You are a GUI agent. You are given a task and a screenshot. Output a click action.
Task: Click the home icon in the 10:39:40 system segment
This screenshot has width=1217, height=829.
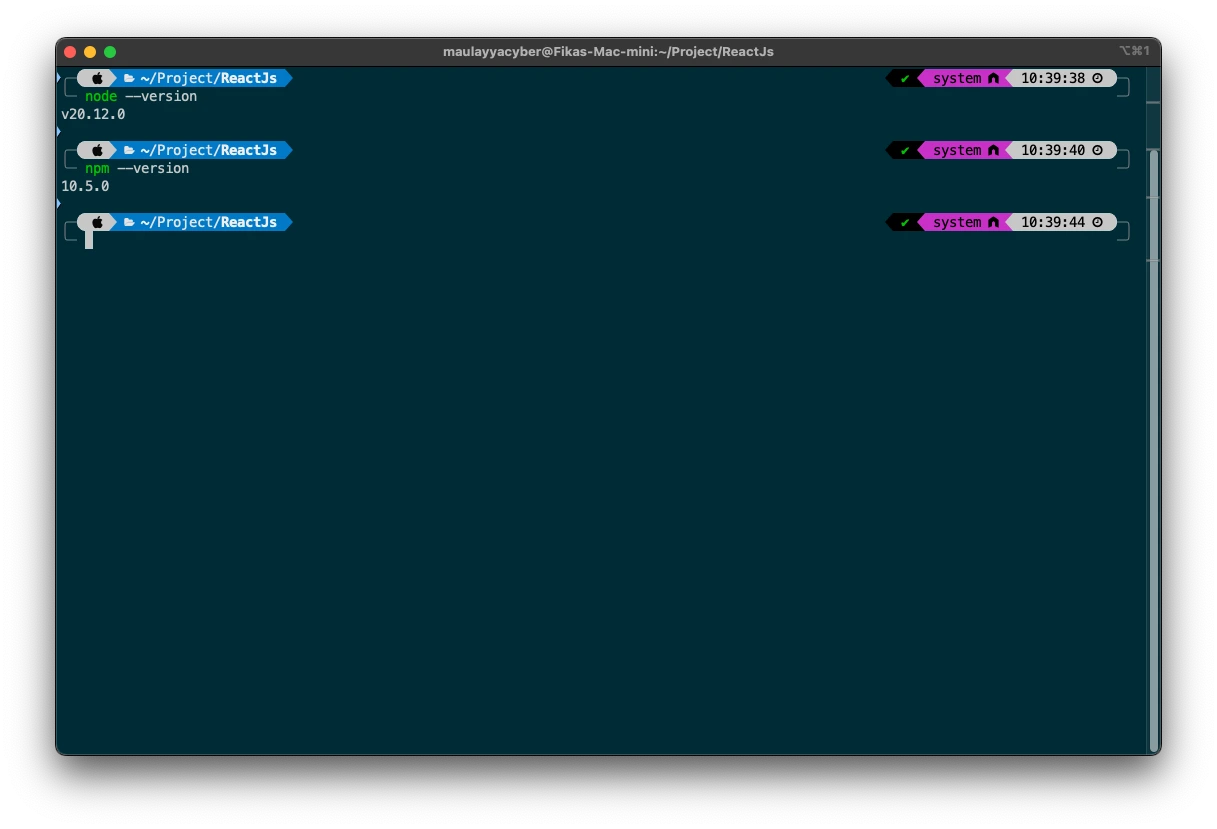(x=993, y=150)
